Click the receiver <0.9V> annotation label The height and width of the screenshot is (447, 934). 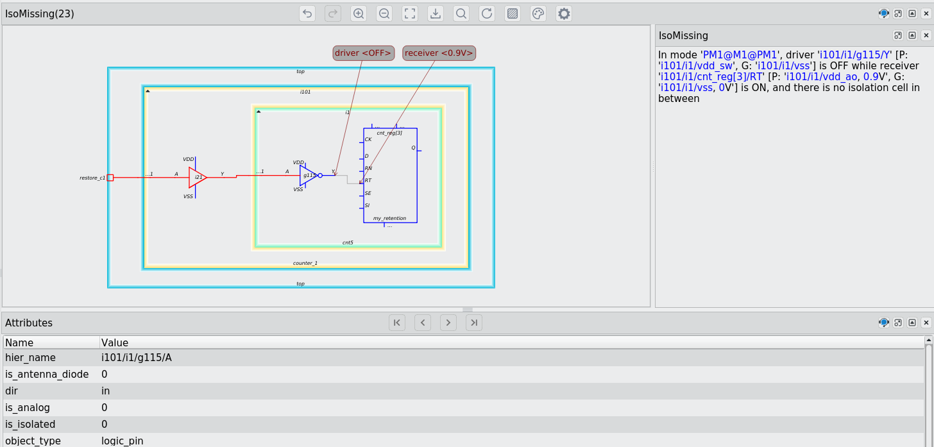(440, 54)
